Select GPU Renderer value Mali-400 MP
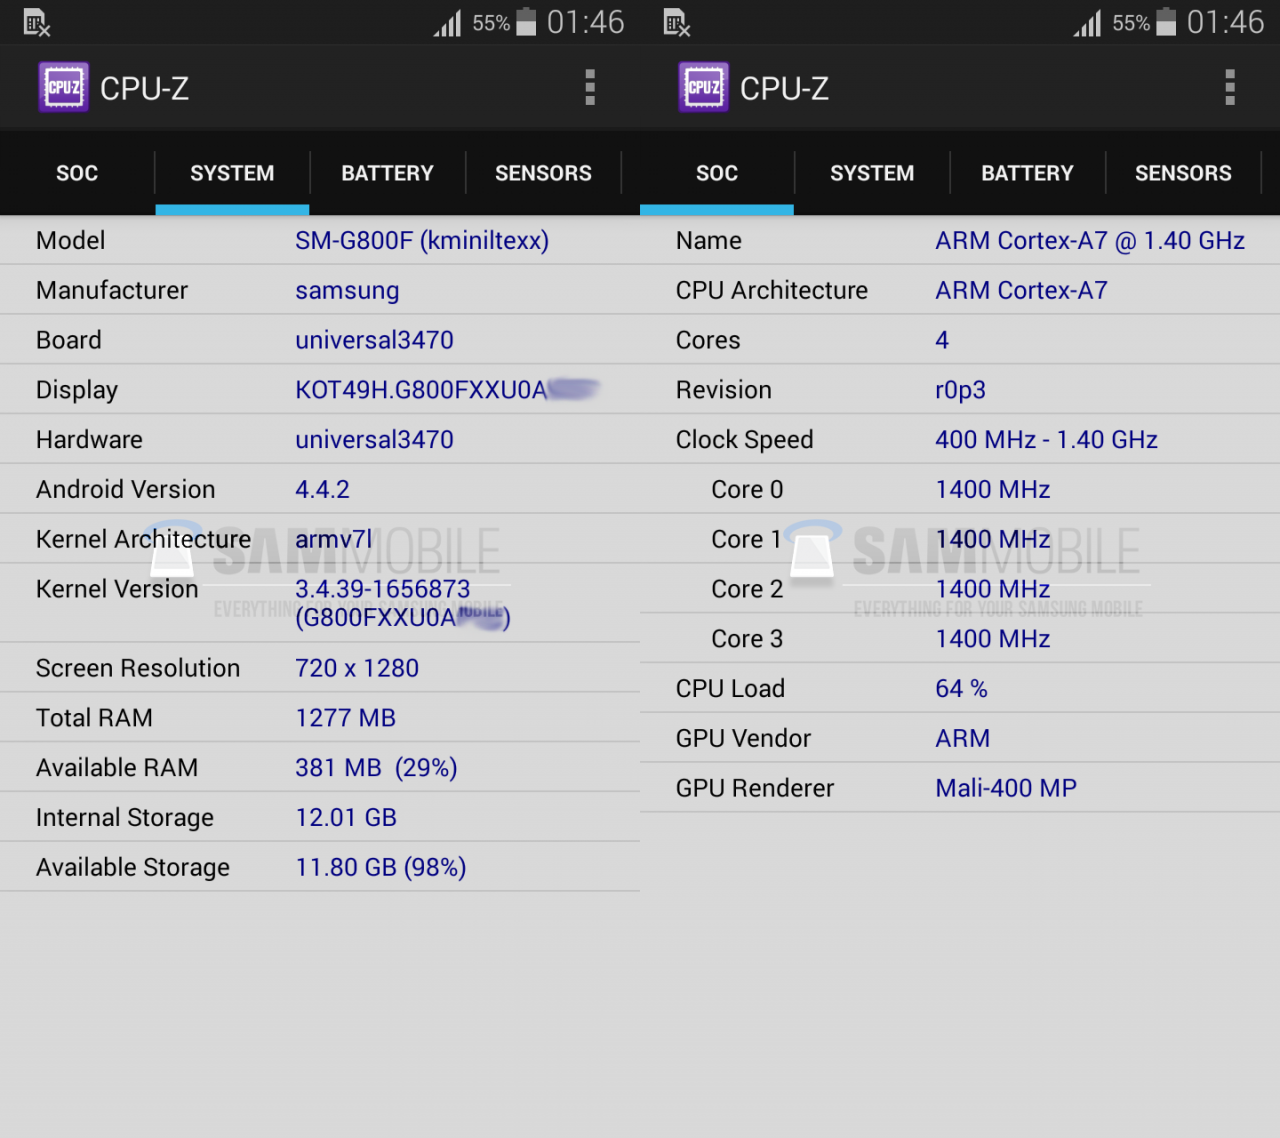Screen dimensions: 1280x1138 (x=1006, y=789)
